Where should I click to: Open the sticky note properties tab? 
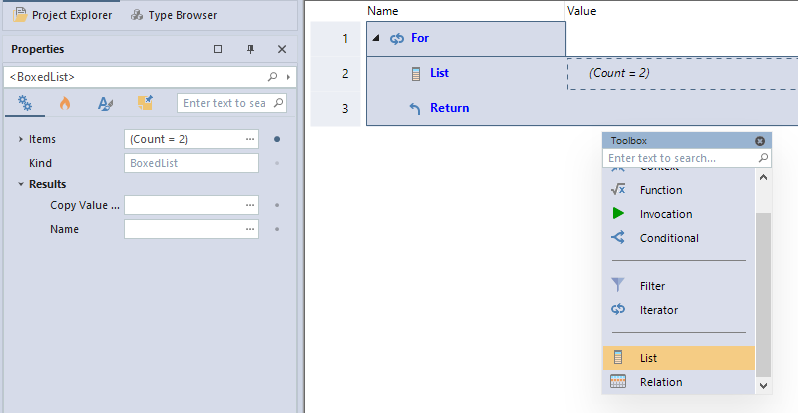[145, 103]
